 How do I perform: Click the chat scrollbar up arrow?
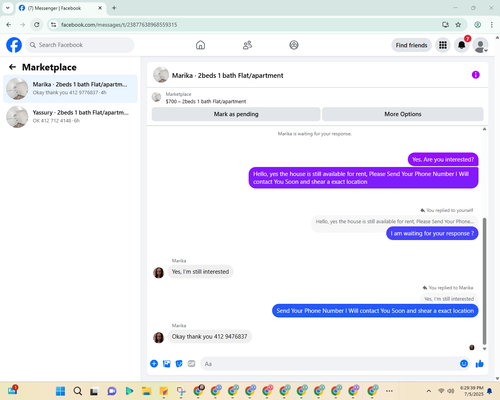point(484,129)
